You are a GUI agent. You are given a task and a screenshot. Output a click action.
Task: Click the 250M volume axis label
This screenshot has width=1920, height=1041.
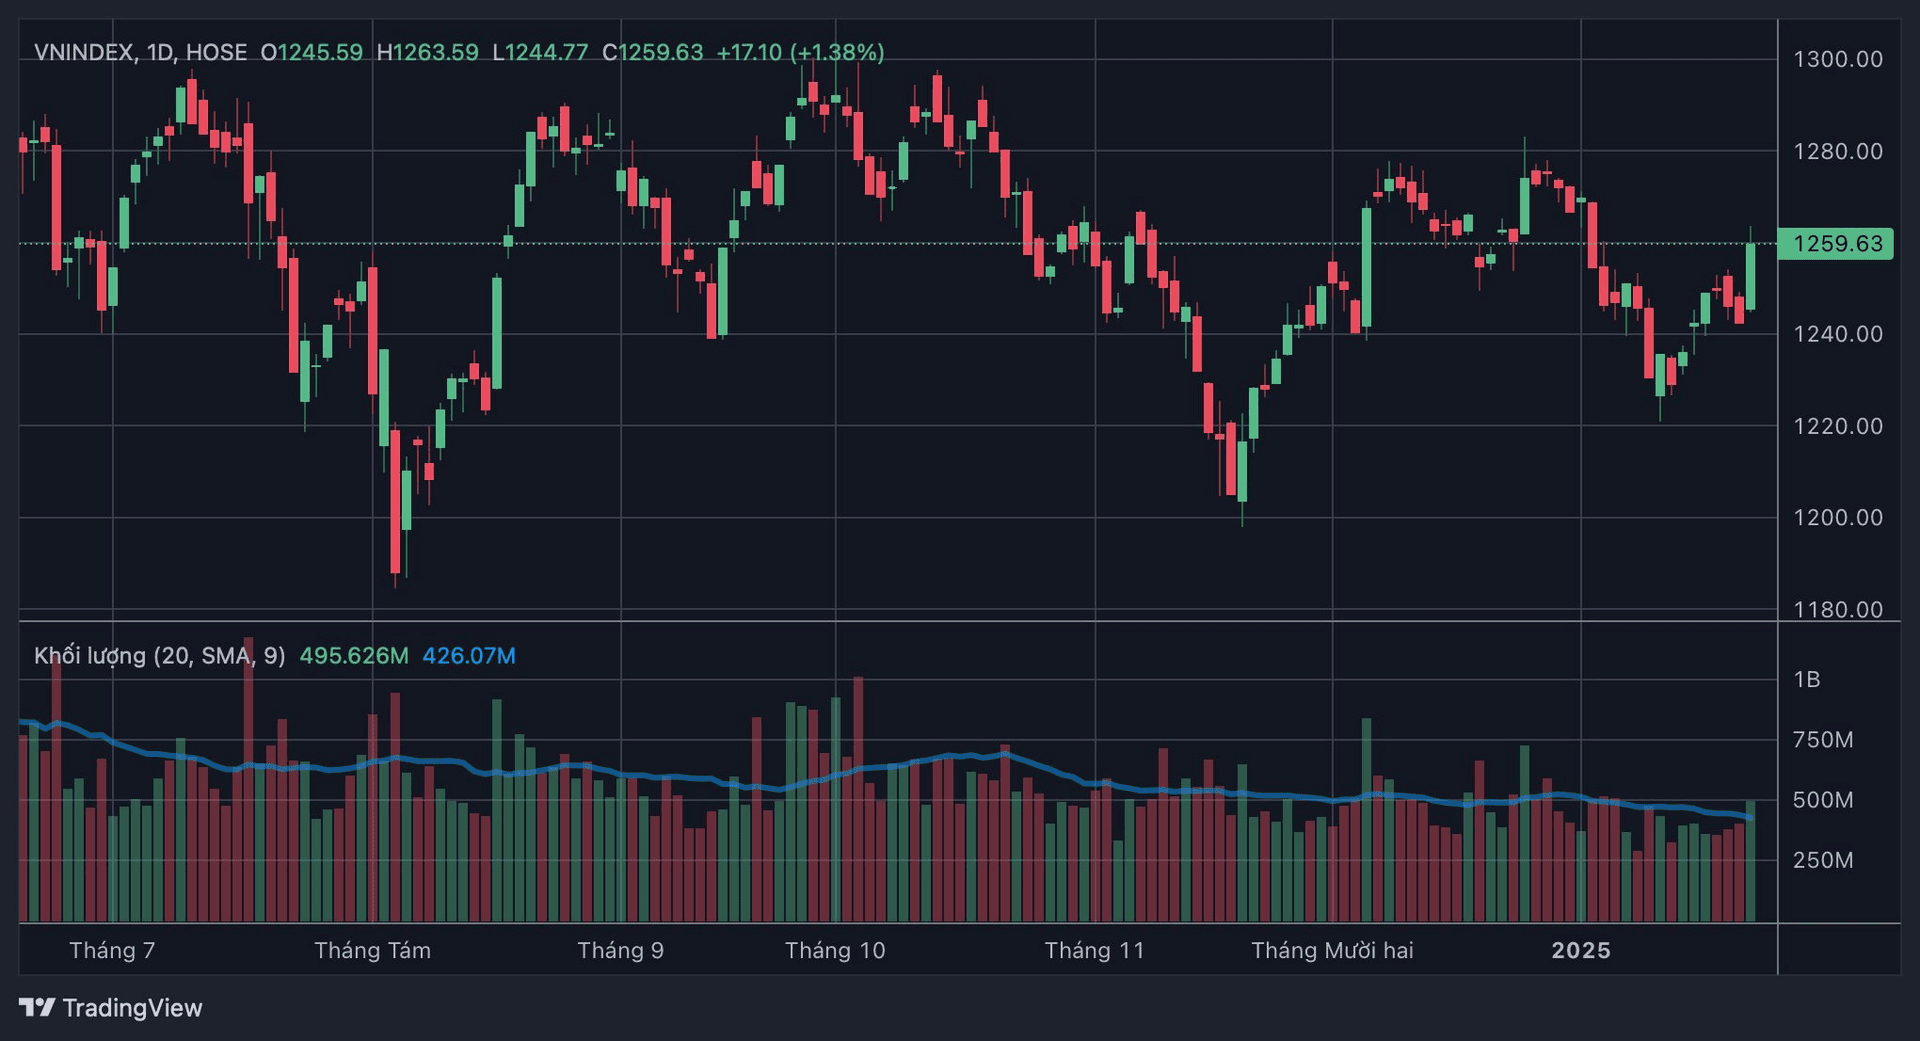(1823, 860)
